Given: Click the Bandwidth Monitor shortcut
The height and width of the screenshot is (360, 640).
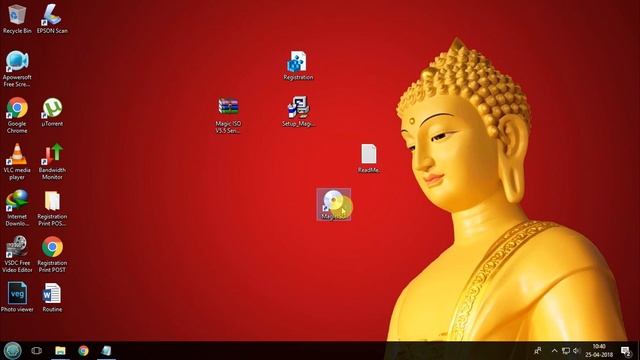Looking at the screenshot, I should click(x=52, y=162).
